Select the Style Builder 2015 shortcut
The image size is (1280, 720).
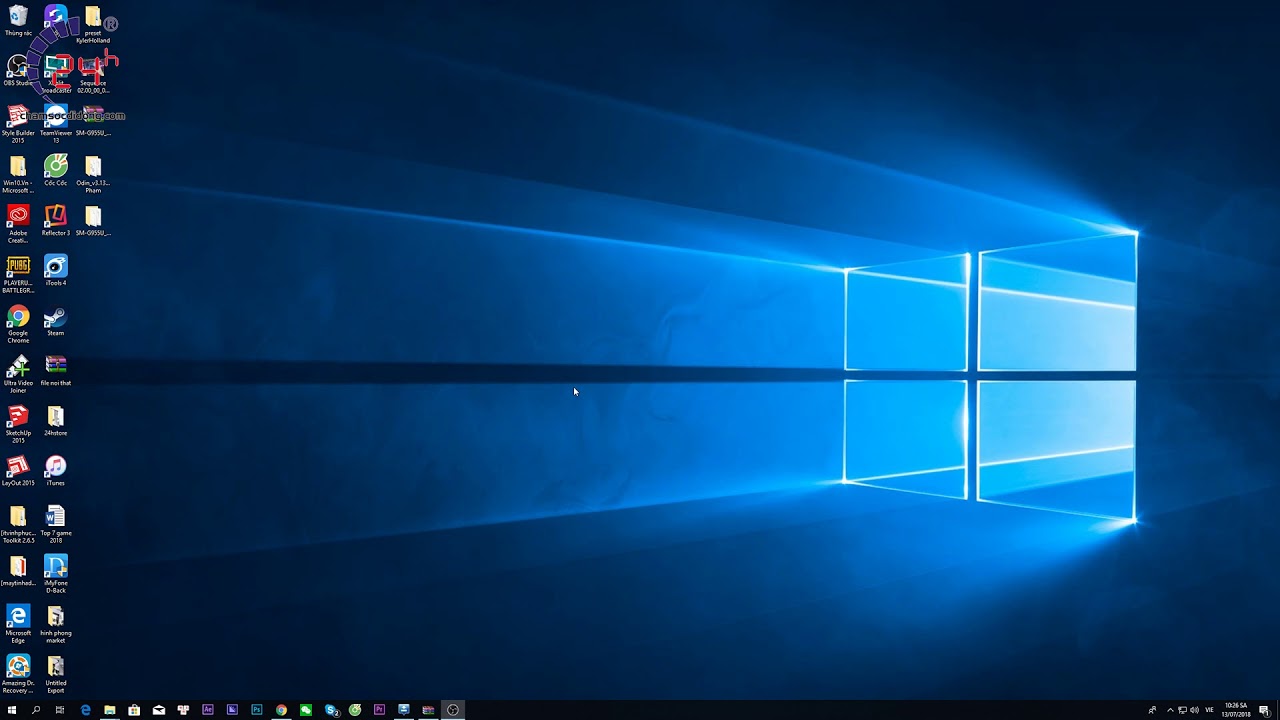pyautogui.click(x=18, y=125)
